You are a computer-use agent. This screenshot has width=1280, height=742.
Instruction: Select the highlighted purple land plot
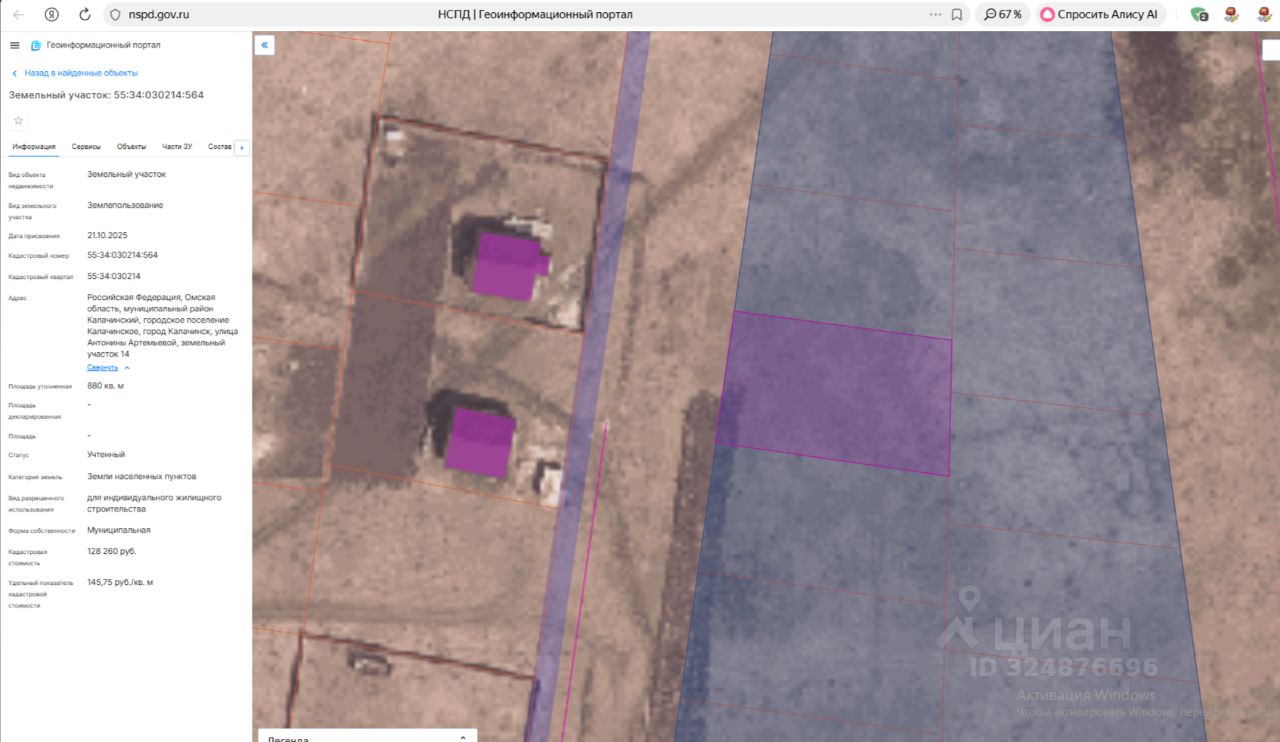[835, 393]
